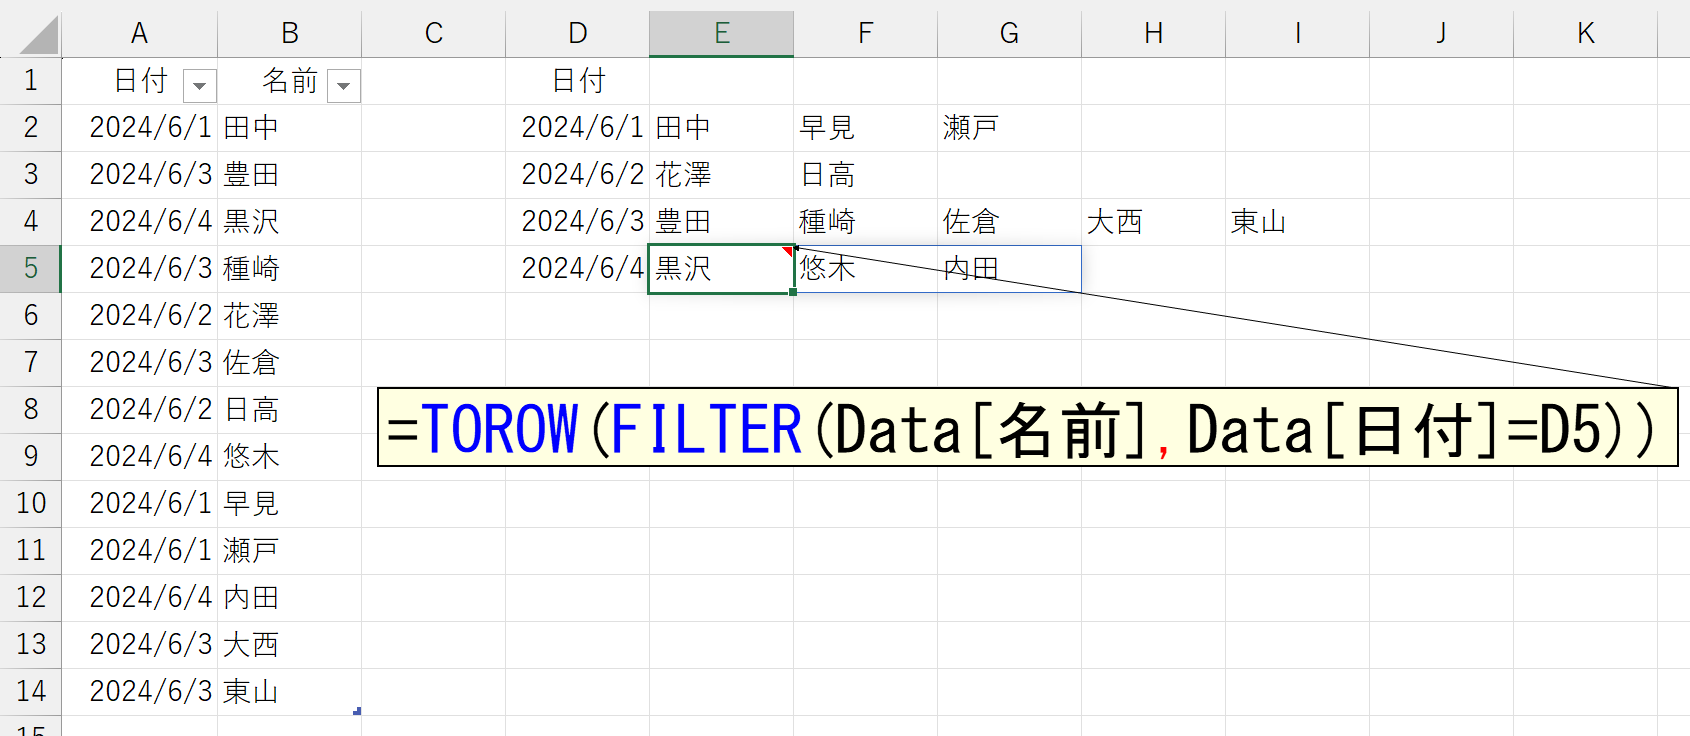Select row 10 header
The image size is (1690, 736).
31,503
